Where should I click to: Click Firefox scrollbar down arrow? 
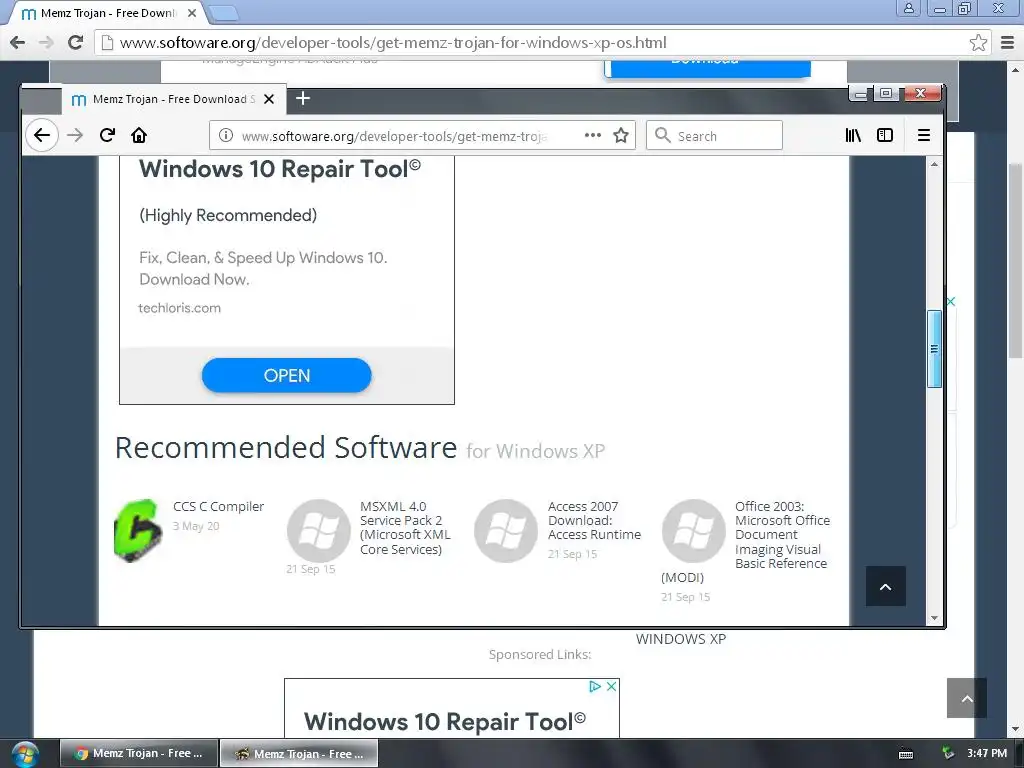point(934,618)
